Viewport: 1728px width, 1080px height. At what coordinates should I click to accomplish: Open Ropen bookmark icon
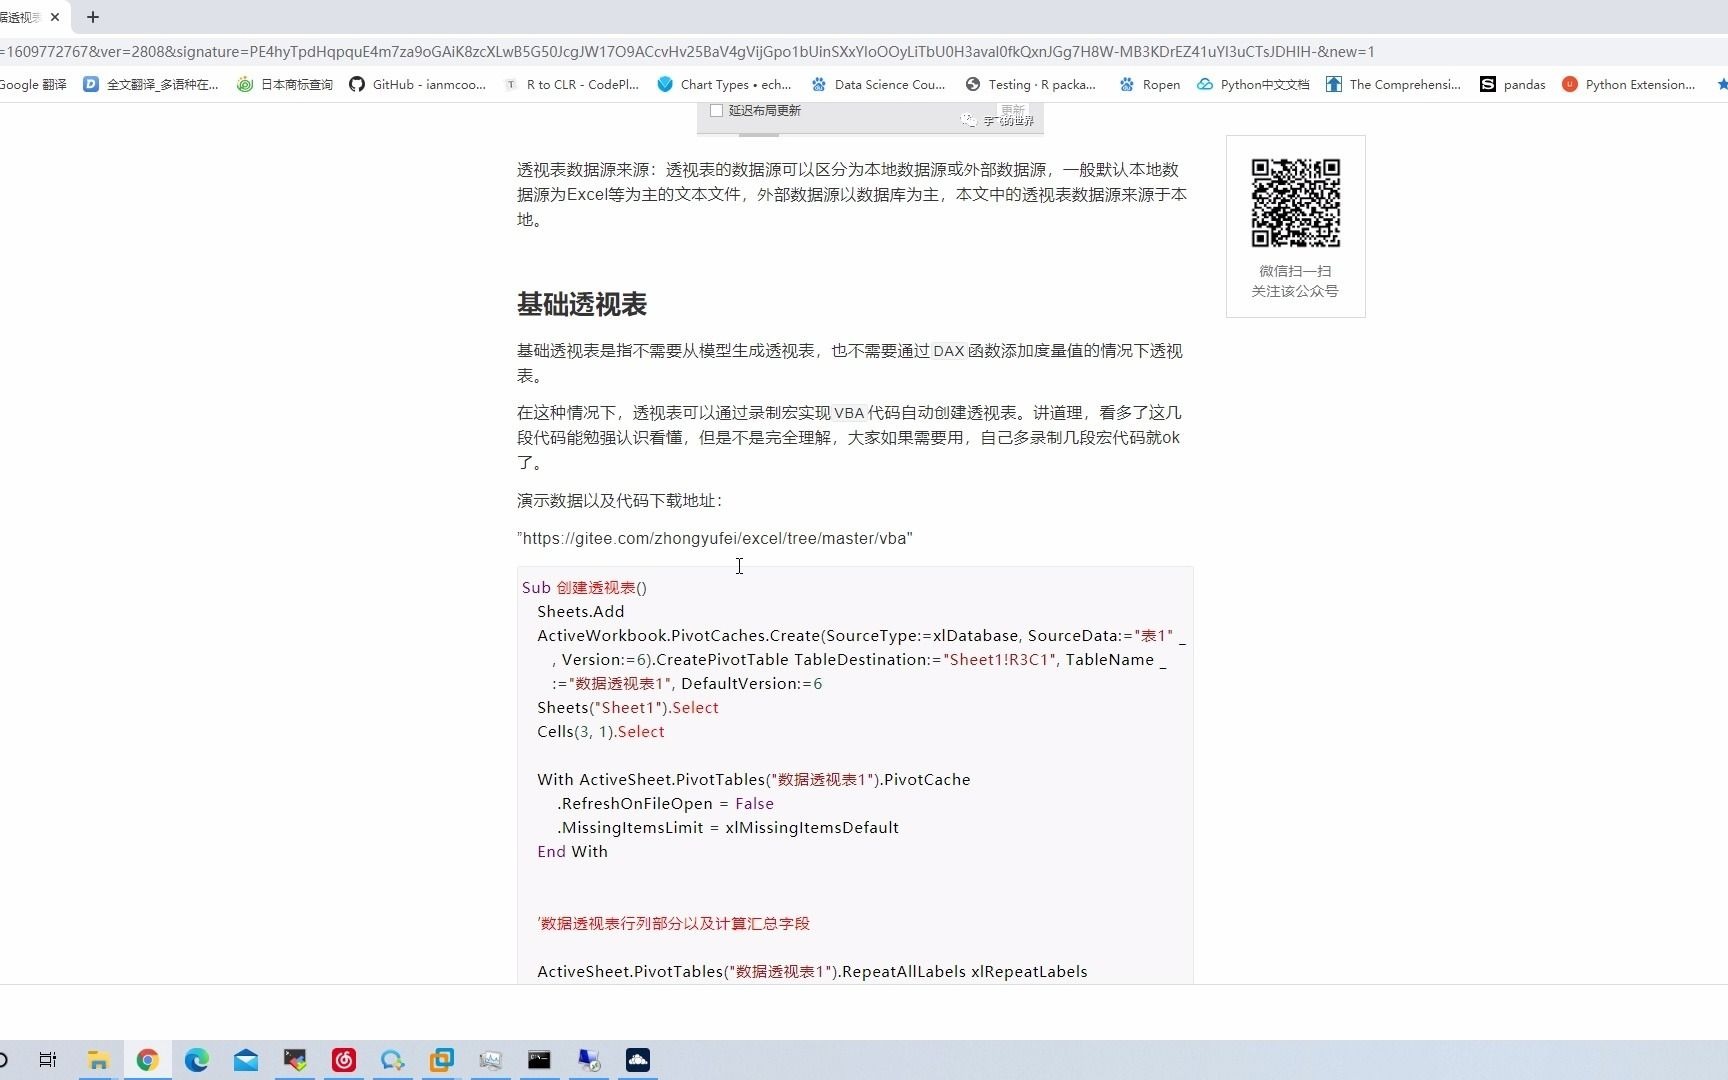click(x=1127, y=85)
